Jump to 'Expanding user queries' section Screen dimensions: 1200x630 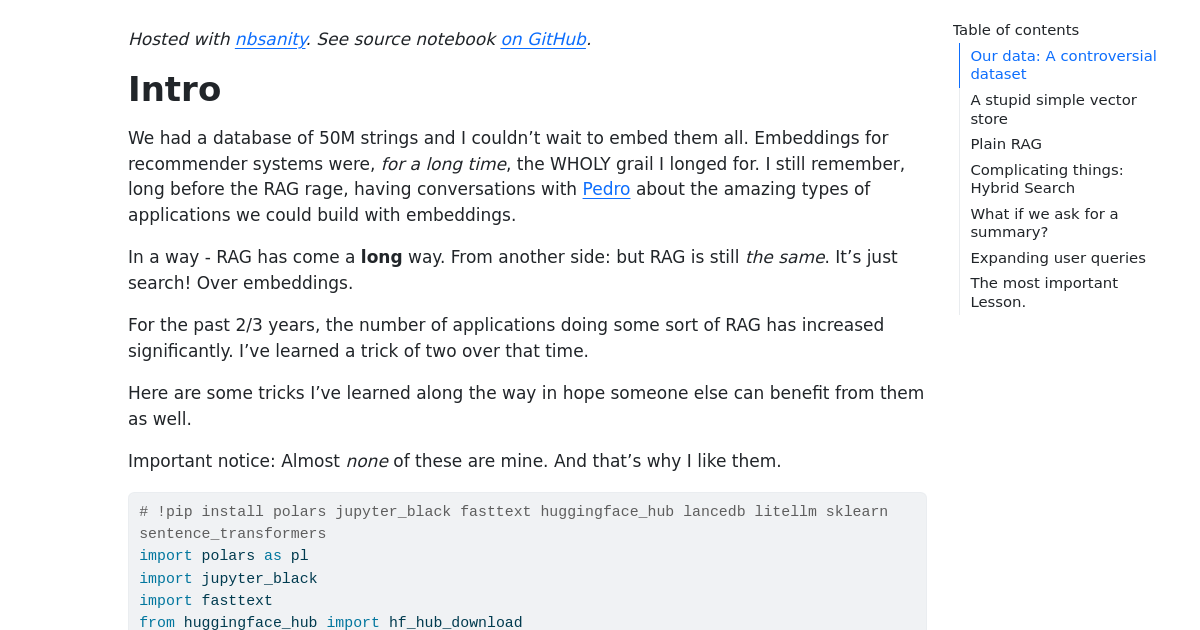click(x=1058, y=258)
